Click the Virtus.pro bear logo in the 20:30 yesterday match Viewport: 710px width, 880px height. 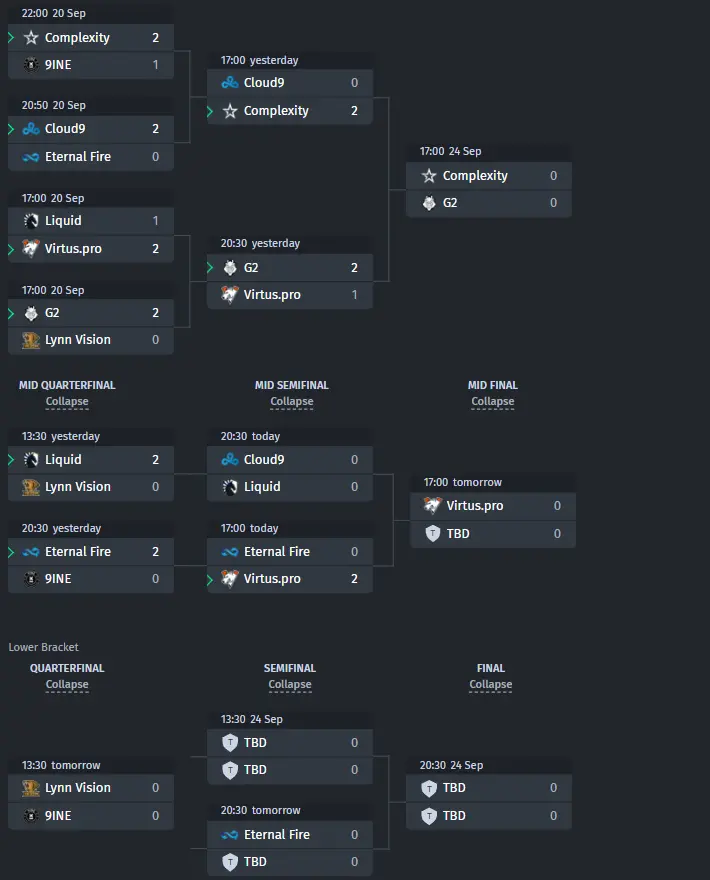coord(230,294)
